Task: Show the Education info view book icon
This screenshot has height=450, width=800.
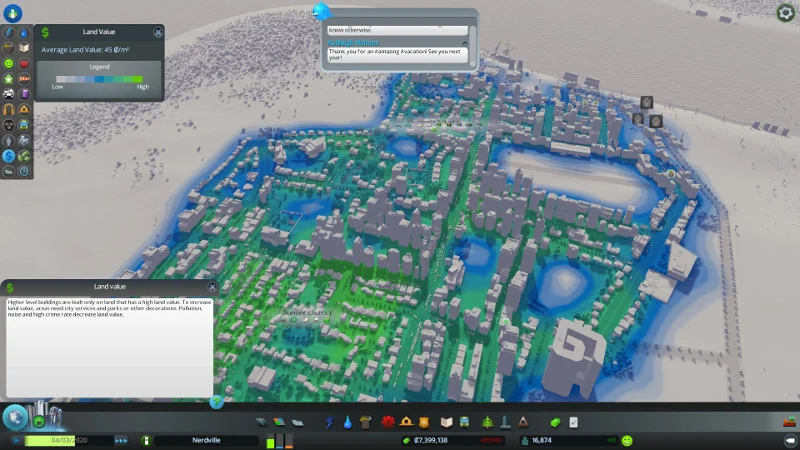Action: 24,48
